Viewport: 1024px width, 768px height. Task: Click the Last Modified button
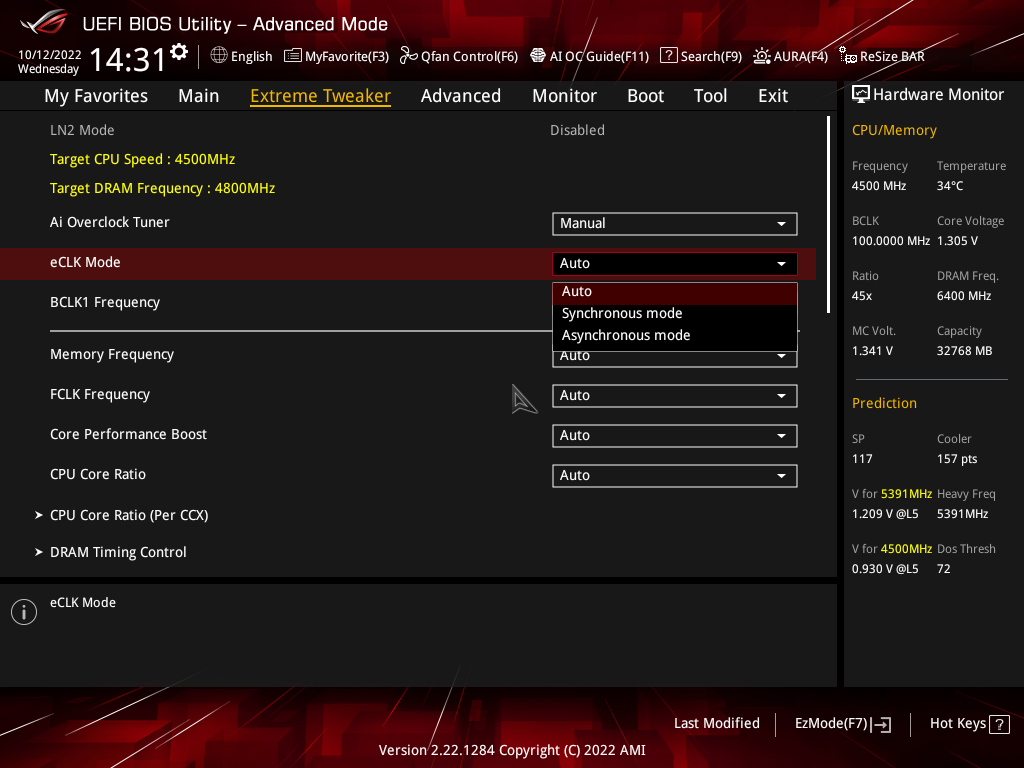click(716, 724)
